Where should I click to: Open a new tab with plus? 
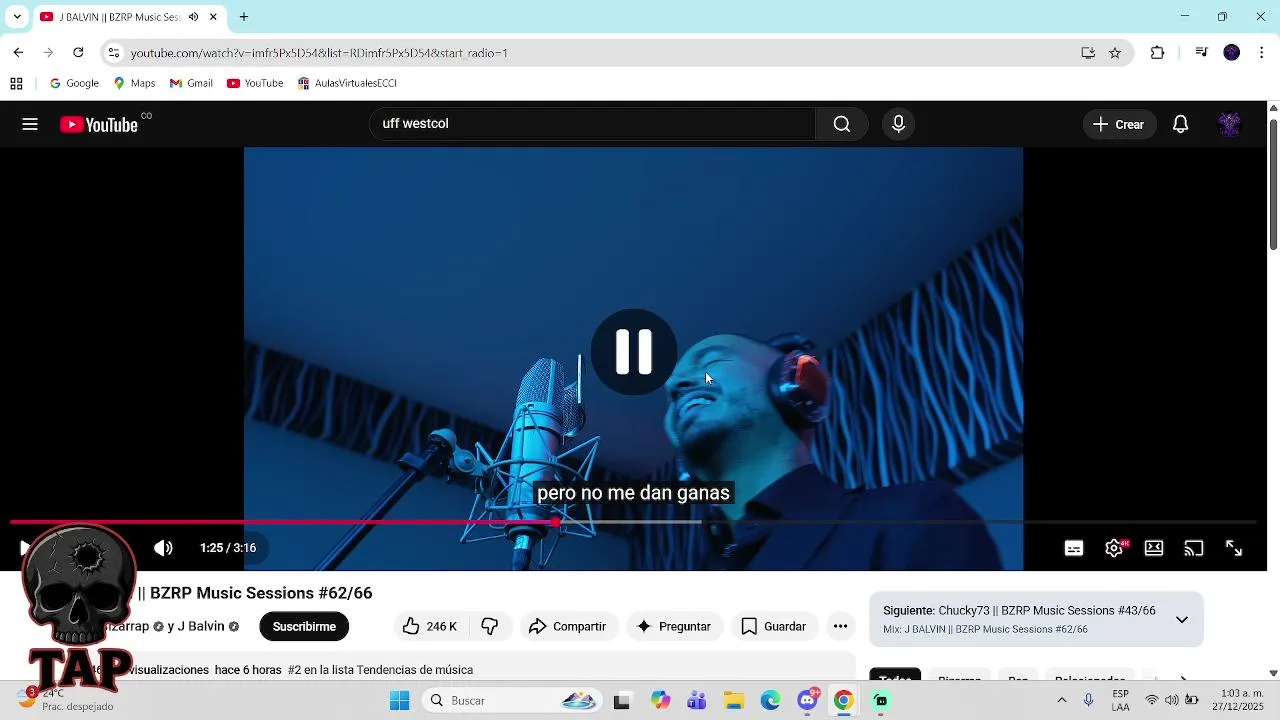243,17
